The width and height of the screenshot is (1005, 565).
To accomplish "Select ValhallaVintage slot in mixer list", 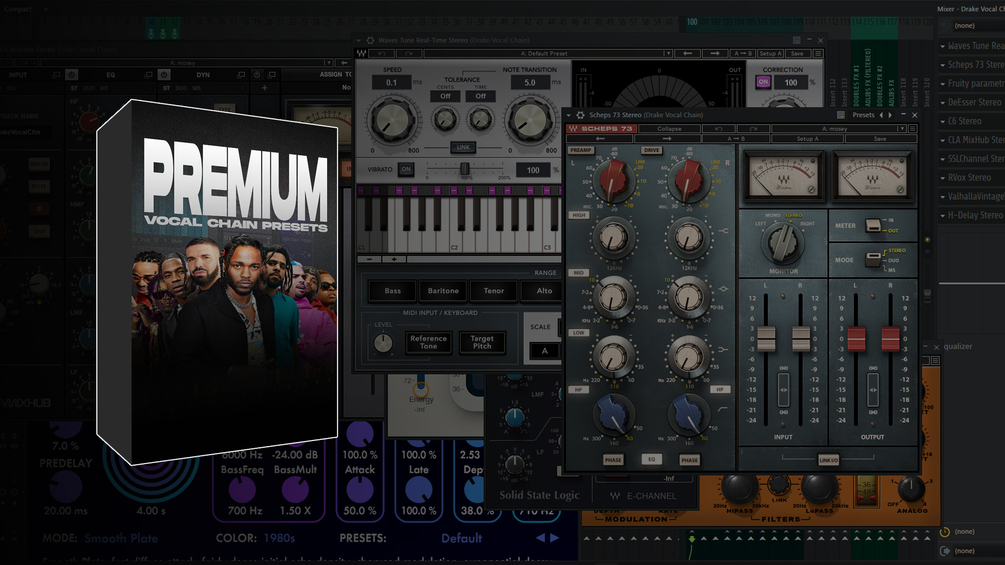I will (972, 197).
